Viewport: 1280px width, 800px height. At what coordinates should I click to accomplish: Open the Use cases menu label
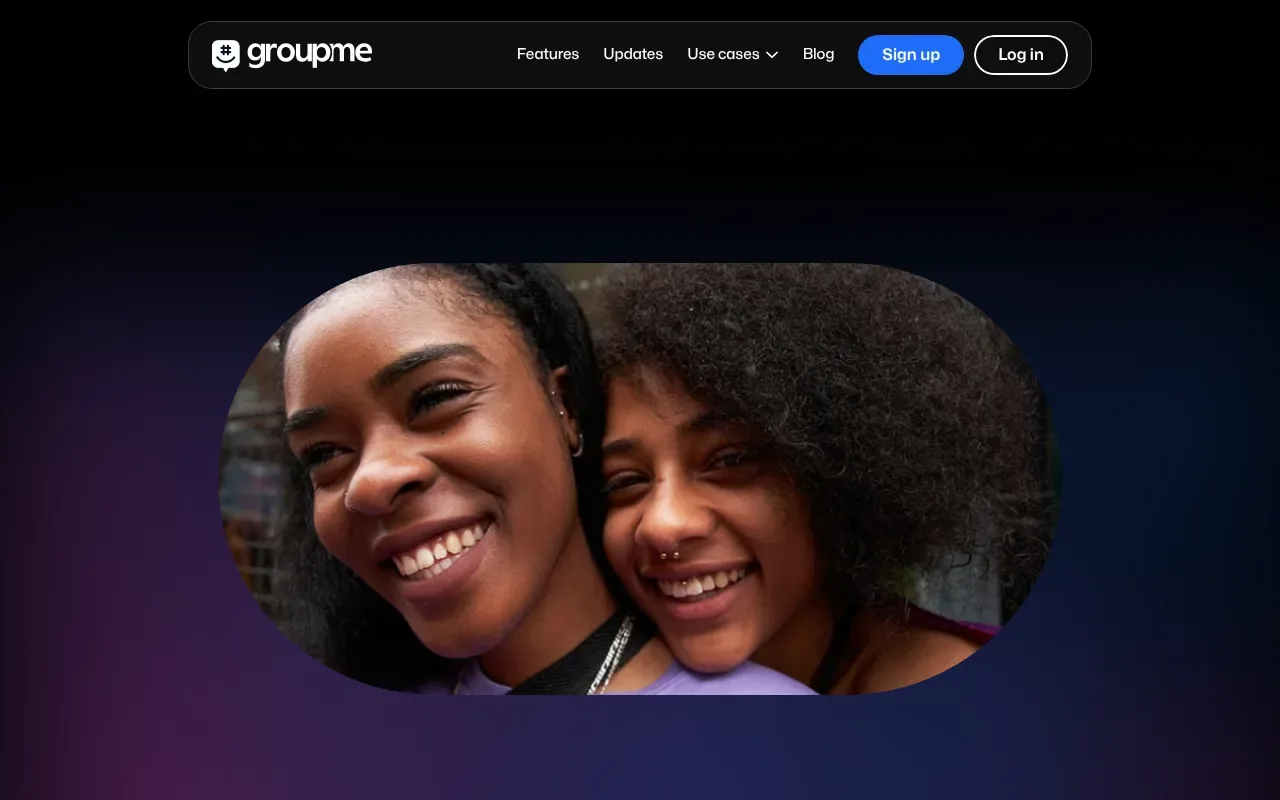[x=723, y=54]
